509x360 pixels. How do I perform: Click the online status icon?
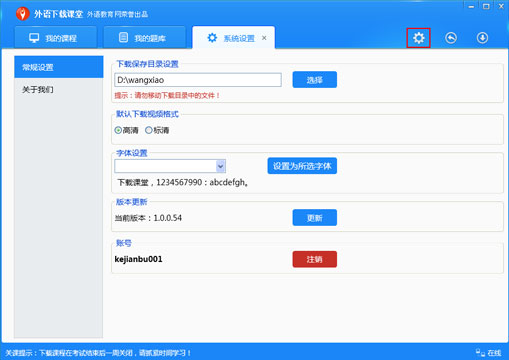480,352
